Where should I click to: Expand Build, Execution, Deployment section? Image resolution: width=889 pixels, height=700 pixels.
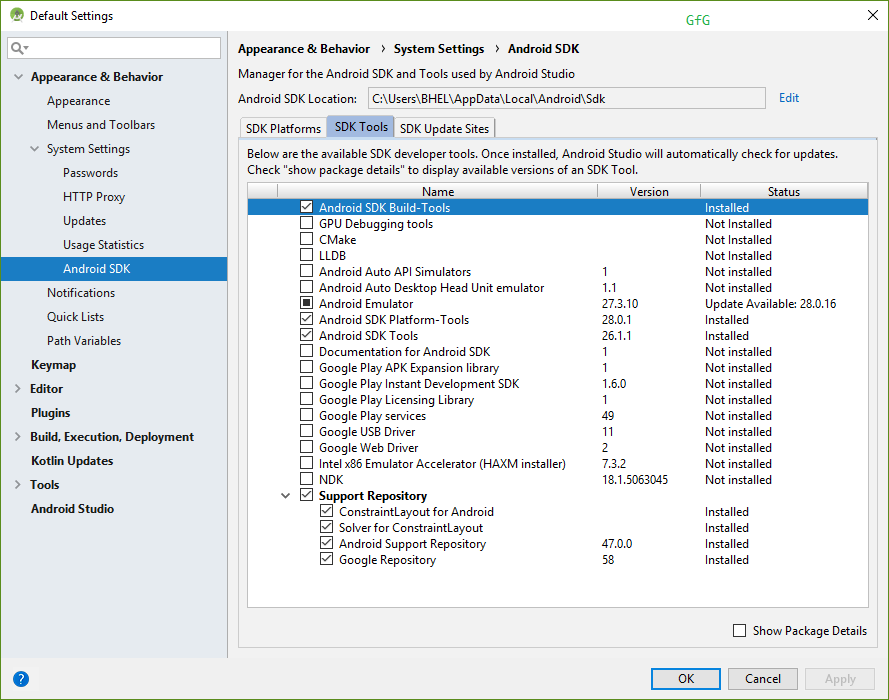point(18,436)
